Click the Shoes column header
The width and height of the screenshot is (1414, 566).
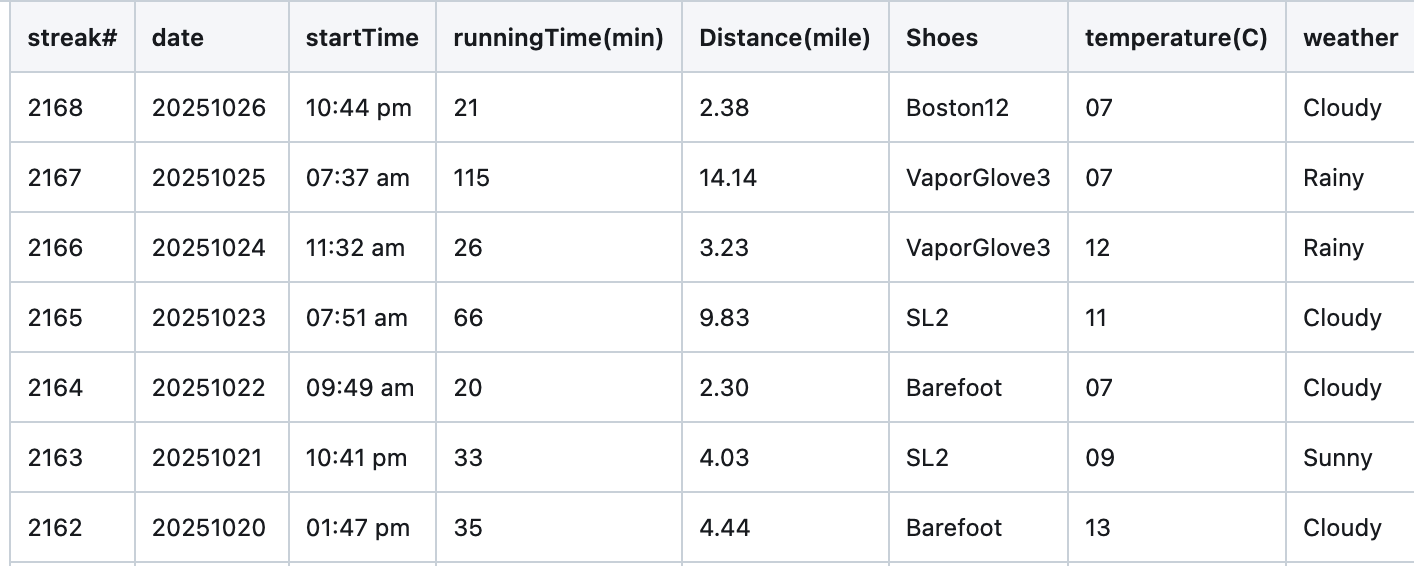coord(942,38)
